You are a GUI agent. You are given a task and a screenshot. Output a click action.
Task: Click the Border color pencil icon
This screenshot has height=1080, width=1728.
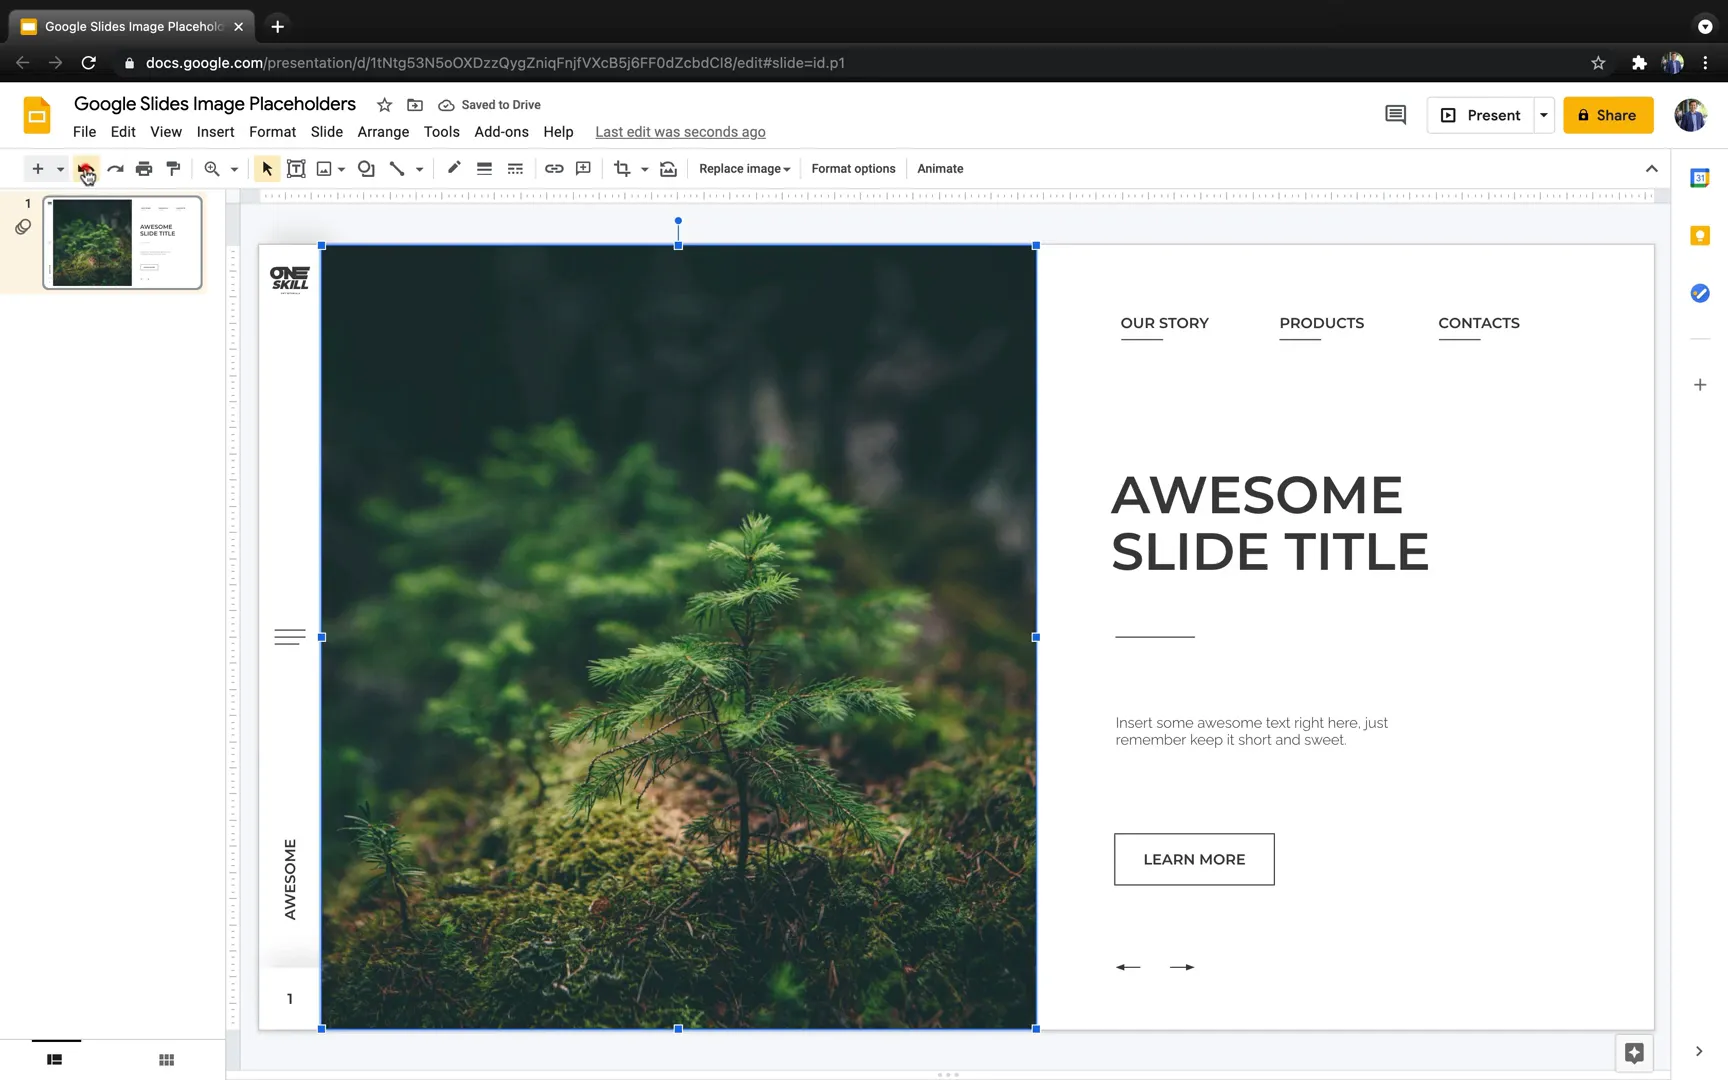454,169
